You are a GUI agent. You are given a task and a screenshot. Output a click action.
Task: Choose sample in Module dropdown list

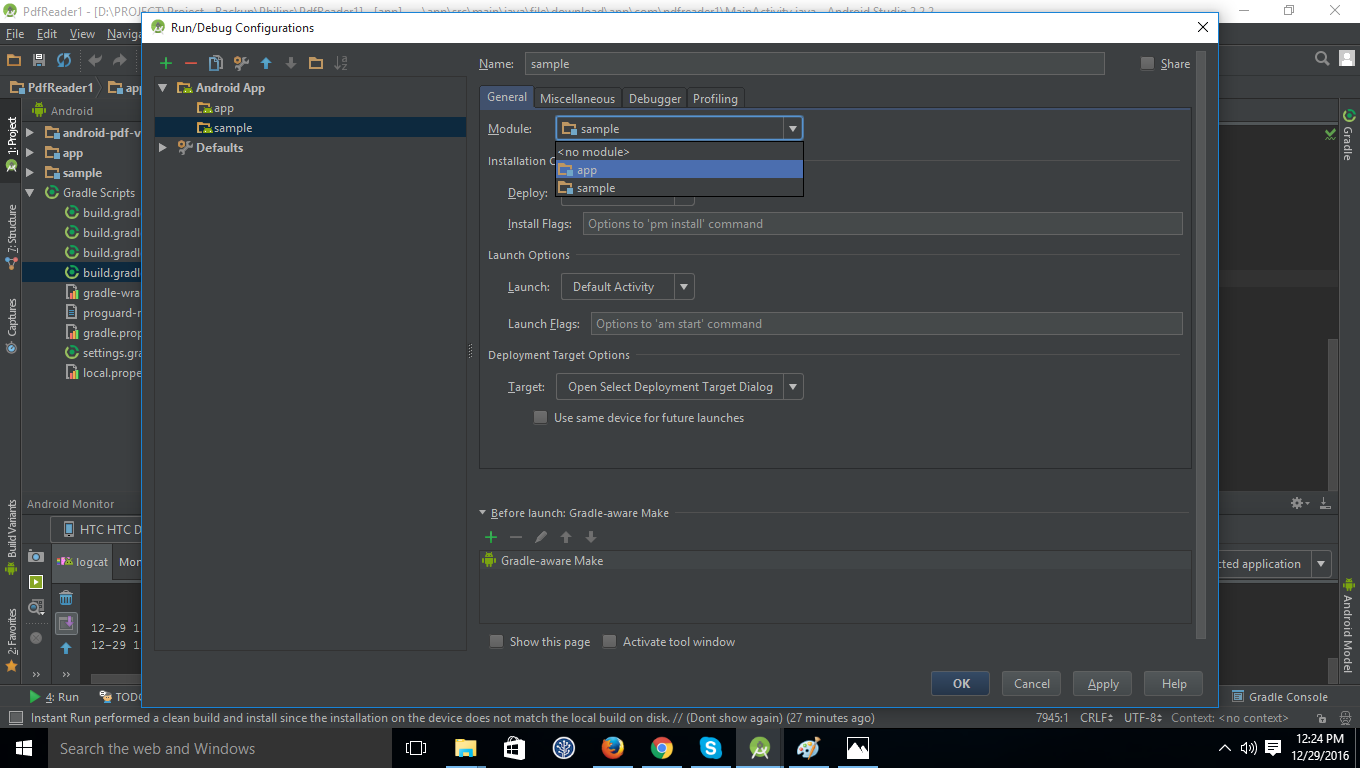point(679,188)
